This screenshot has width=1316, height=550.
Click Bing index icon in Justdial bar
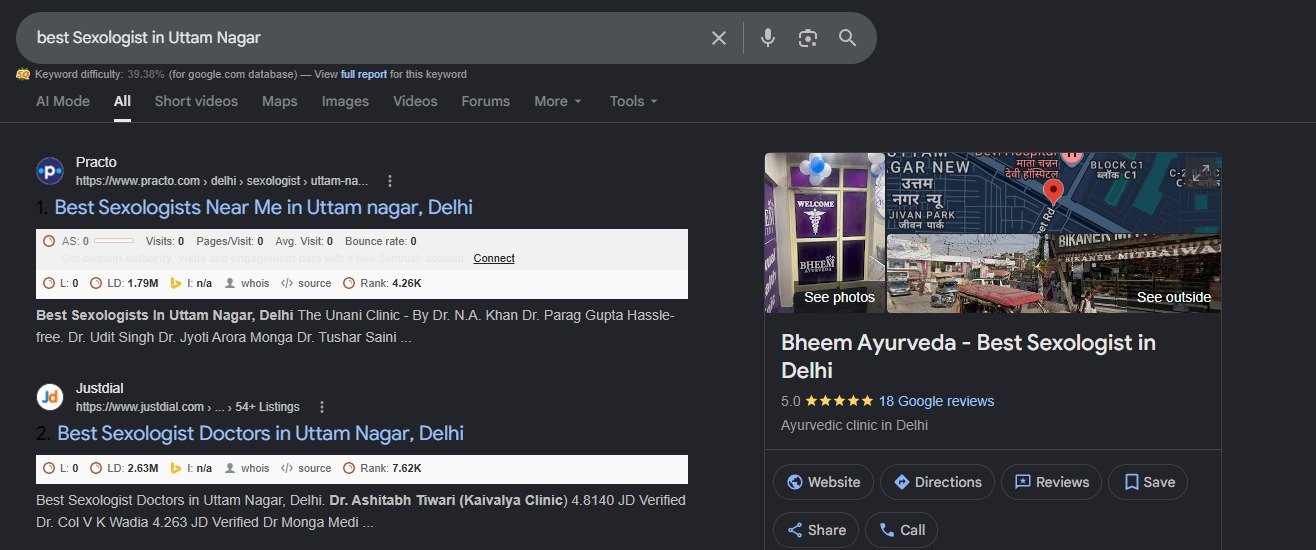(x=176, y=468)
